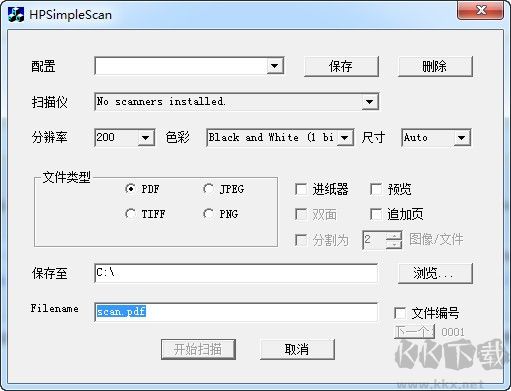This screenshot has height=391, width=511.
Task: Click the 保存至 path field showing C:\
Action: 236,273
